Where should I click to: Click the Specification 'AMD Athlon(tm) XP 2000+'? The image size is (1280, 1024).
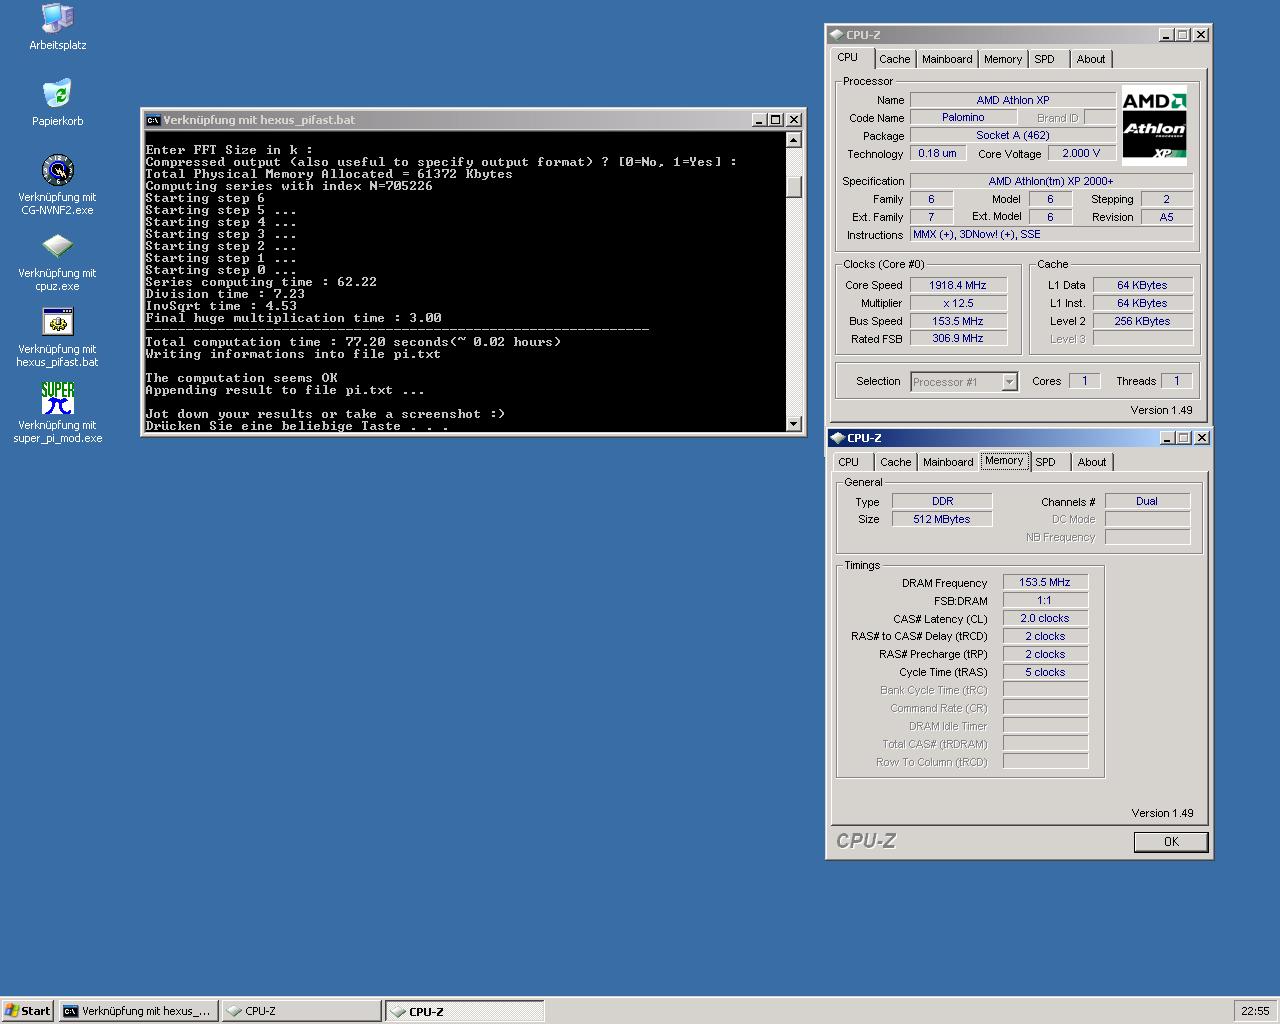point(1051,182)
